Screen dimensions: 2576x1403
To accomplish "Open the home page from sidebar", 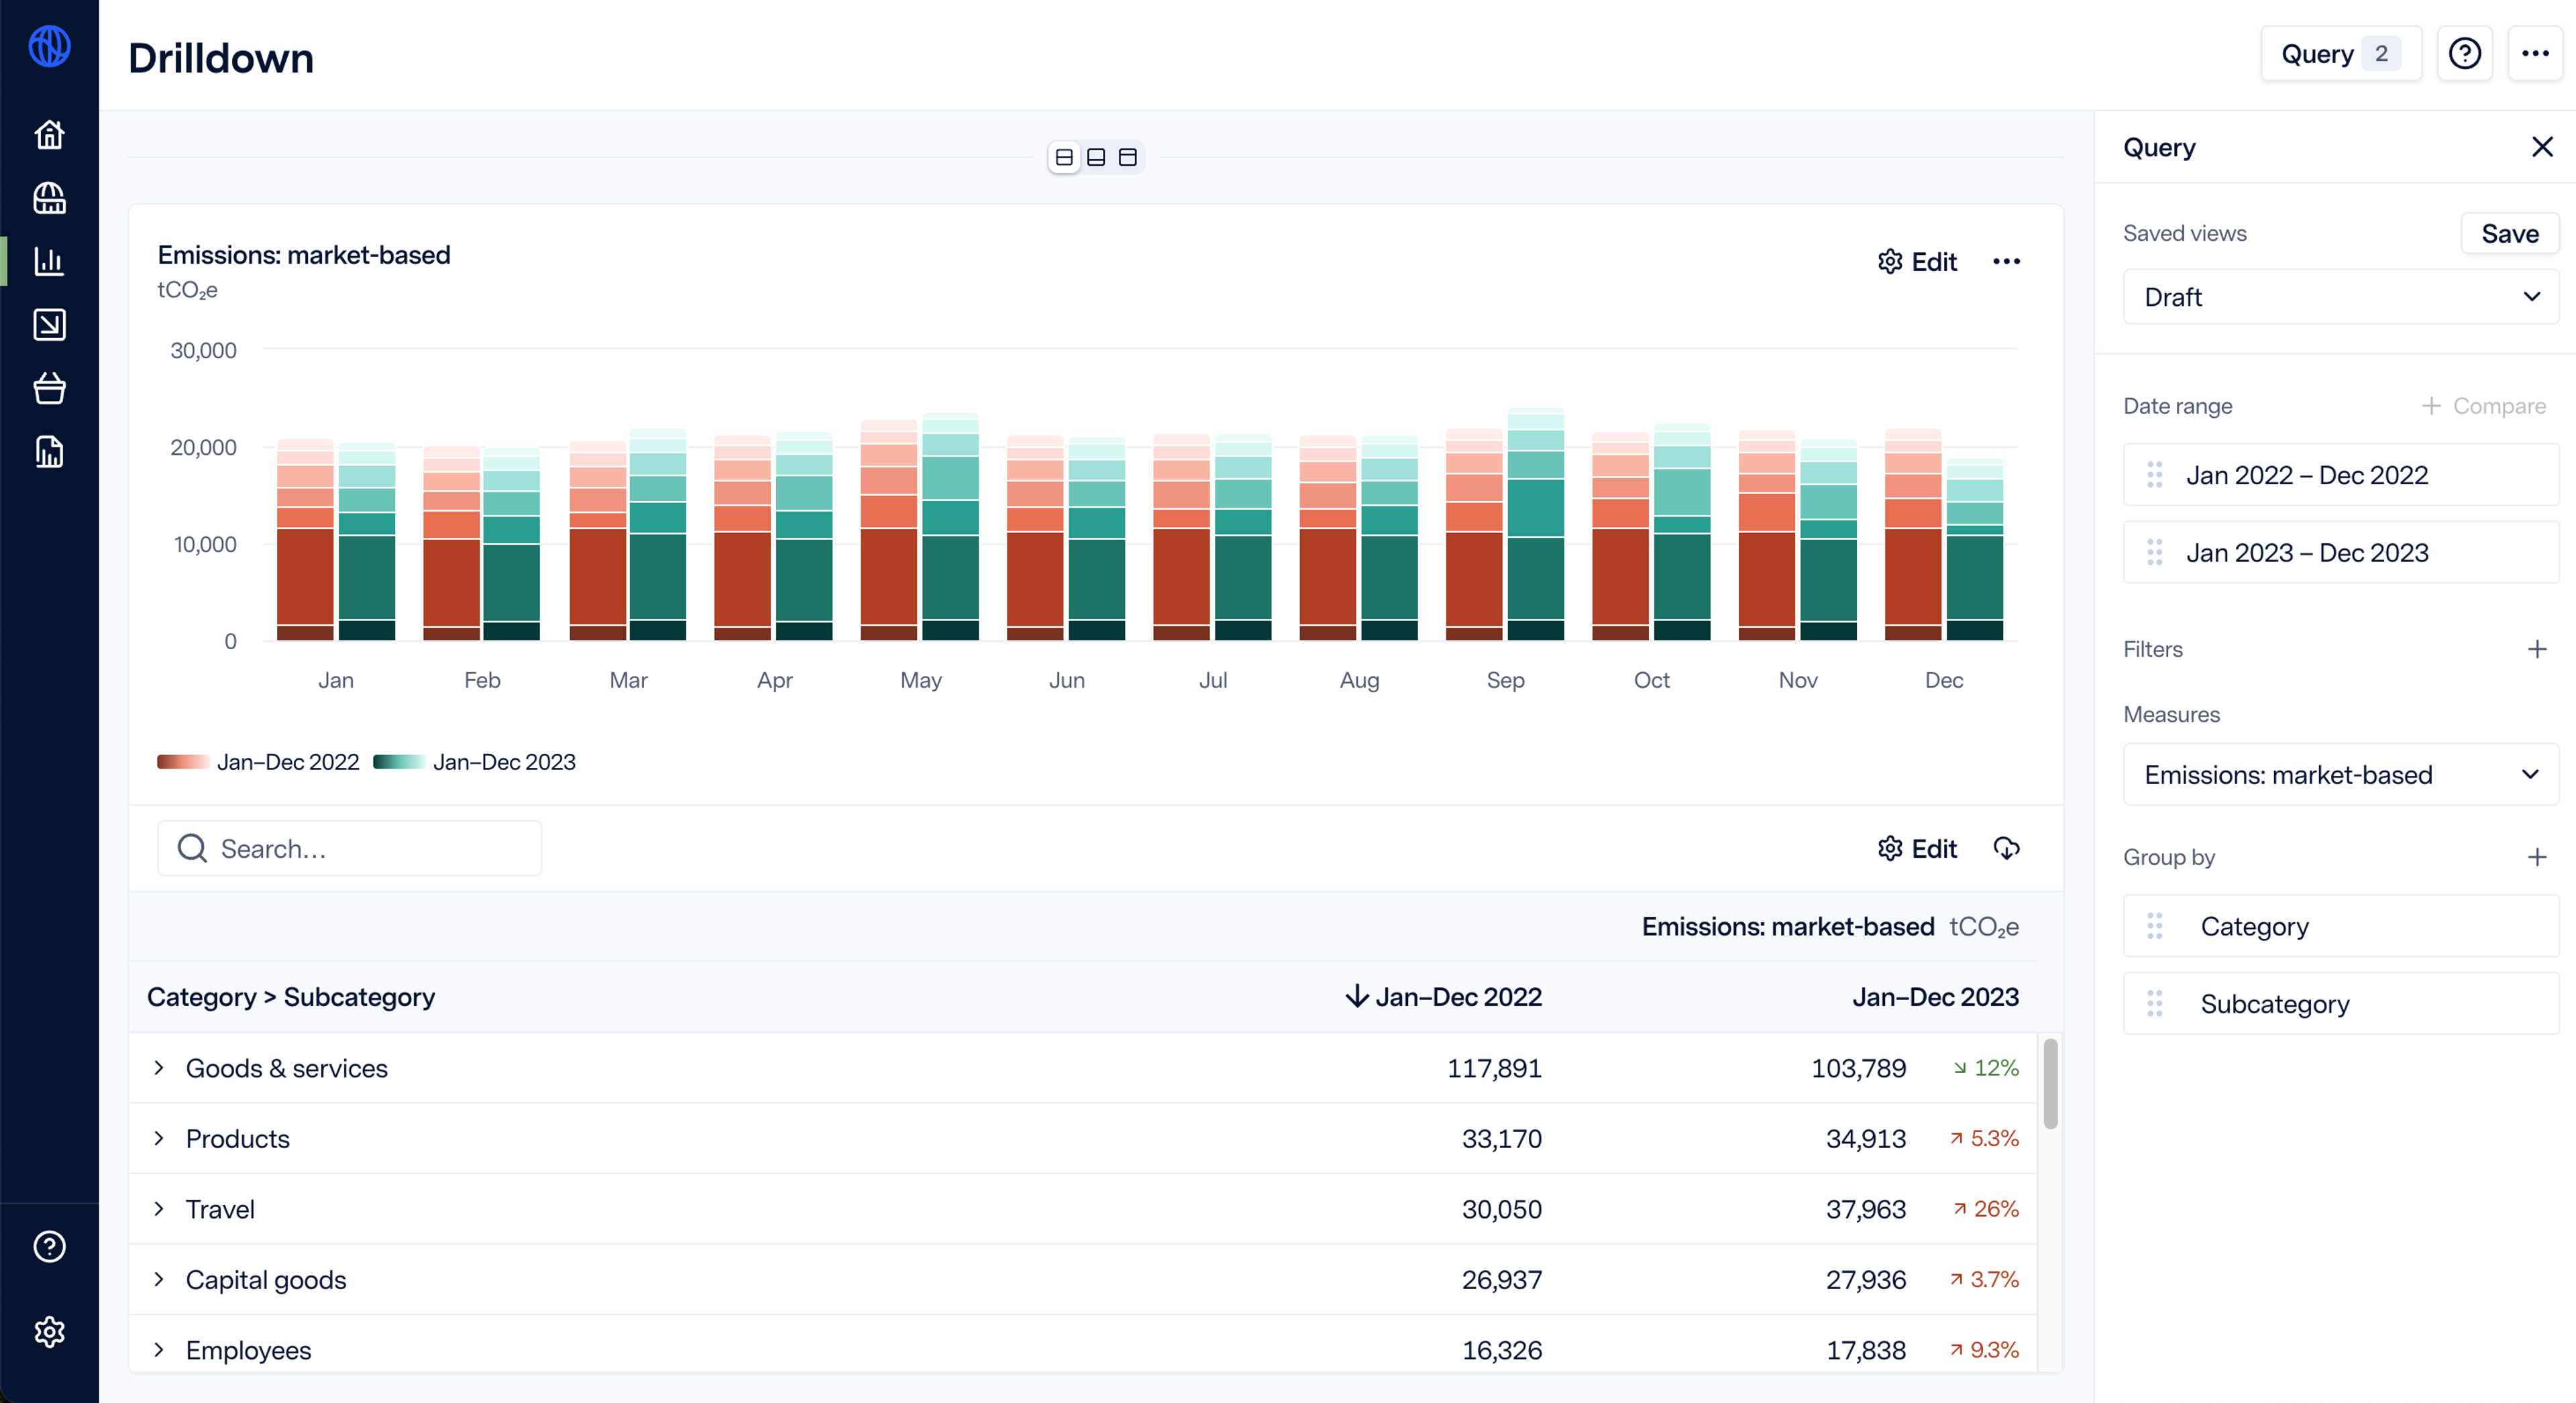I will pyautogui.click(x=49, y=134).
